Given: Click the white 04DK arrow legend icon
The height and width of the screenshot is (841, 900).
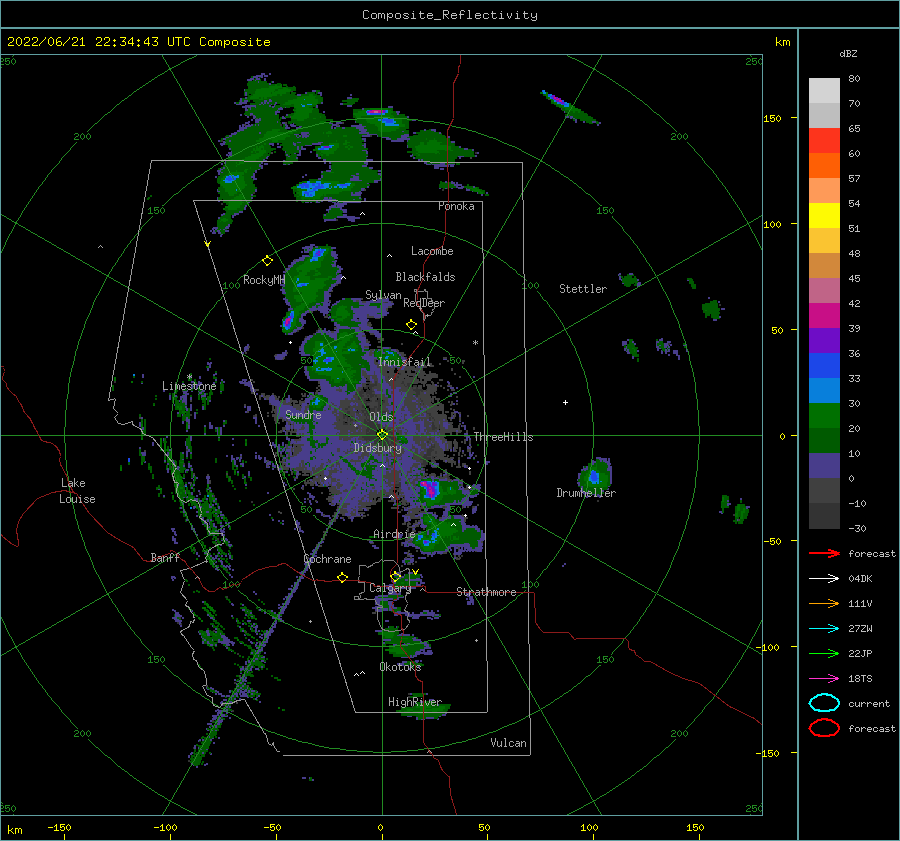Looking at the screenshot, I should (824, 579).
